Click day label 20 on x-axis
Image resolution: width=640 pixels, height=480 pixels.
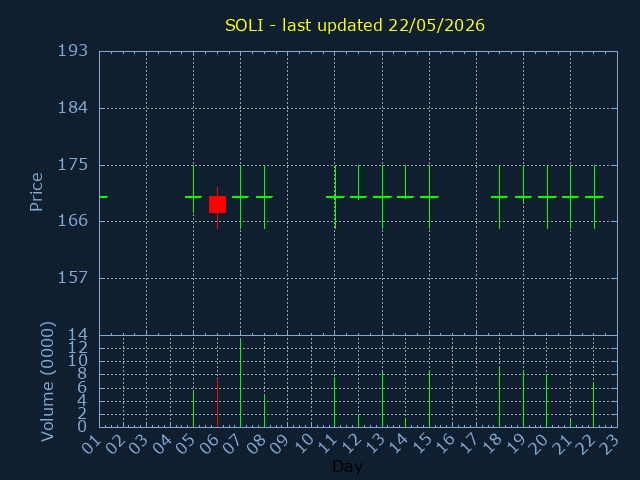pos(539,443)
